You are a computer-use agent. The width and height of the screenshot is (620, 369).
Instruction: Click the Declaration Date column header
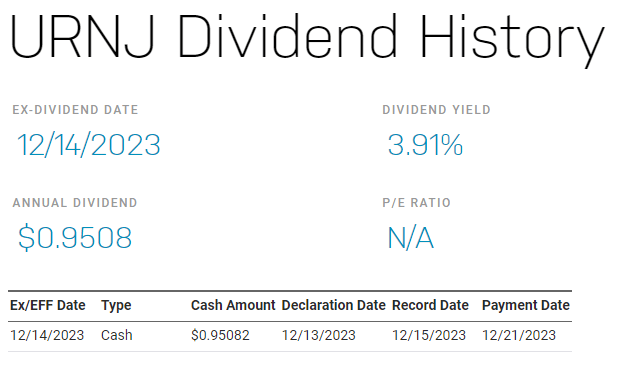pos(333,305)
